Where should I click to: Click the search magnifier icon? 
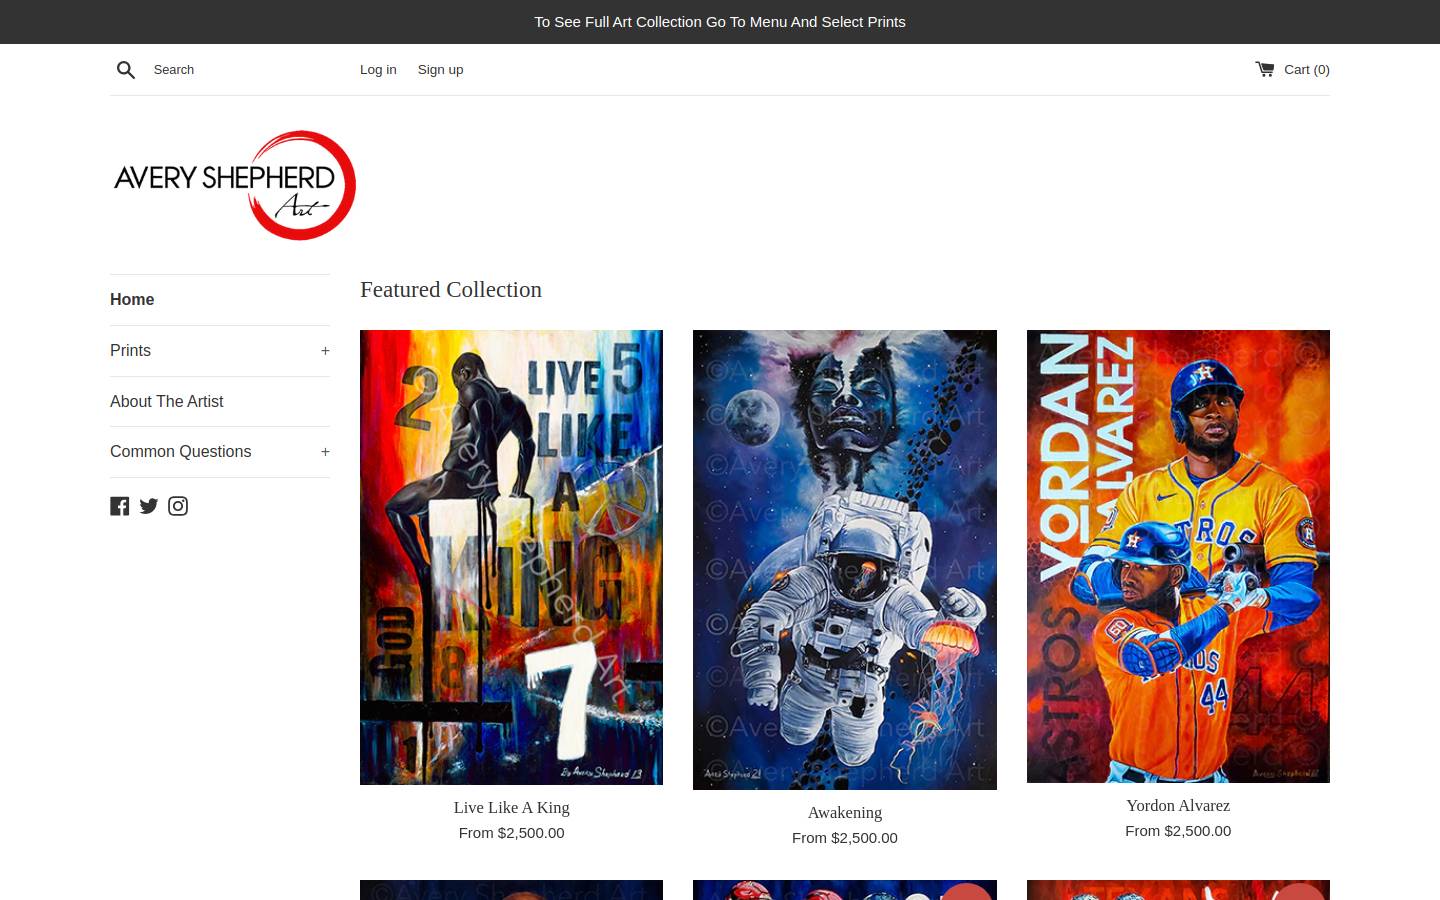[x=126, y=70]
